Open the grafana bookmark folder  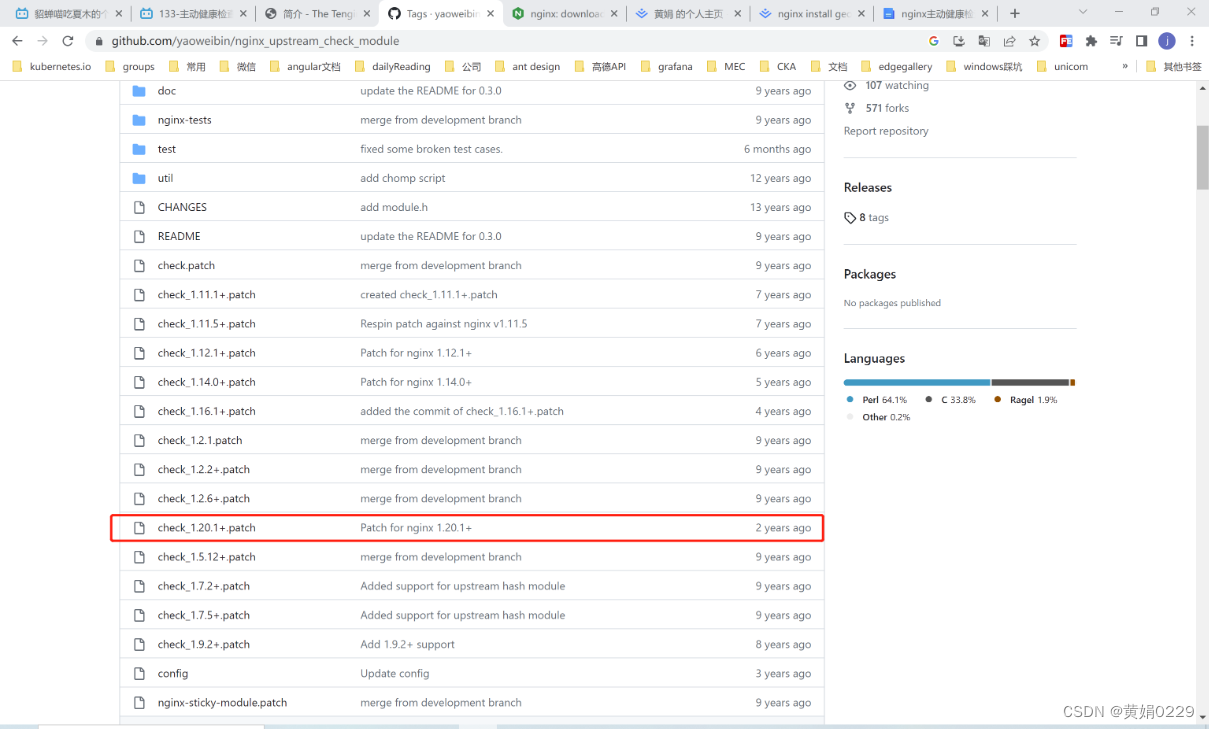pyautogui.click(x=667, y=66)
